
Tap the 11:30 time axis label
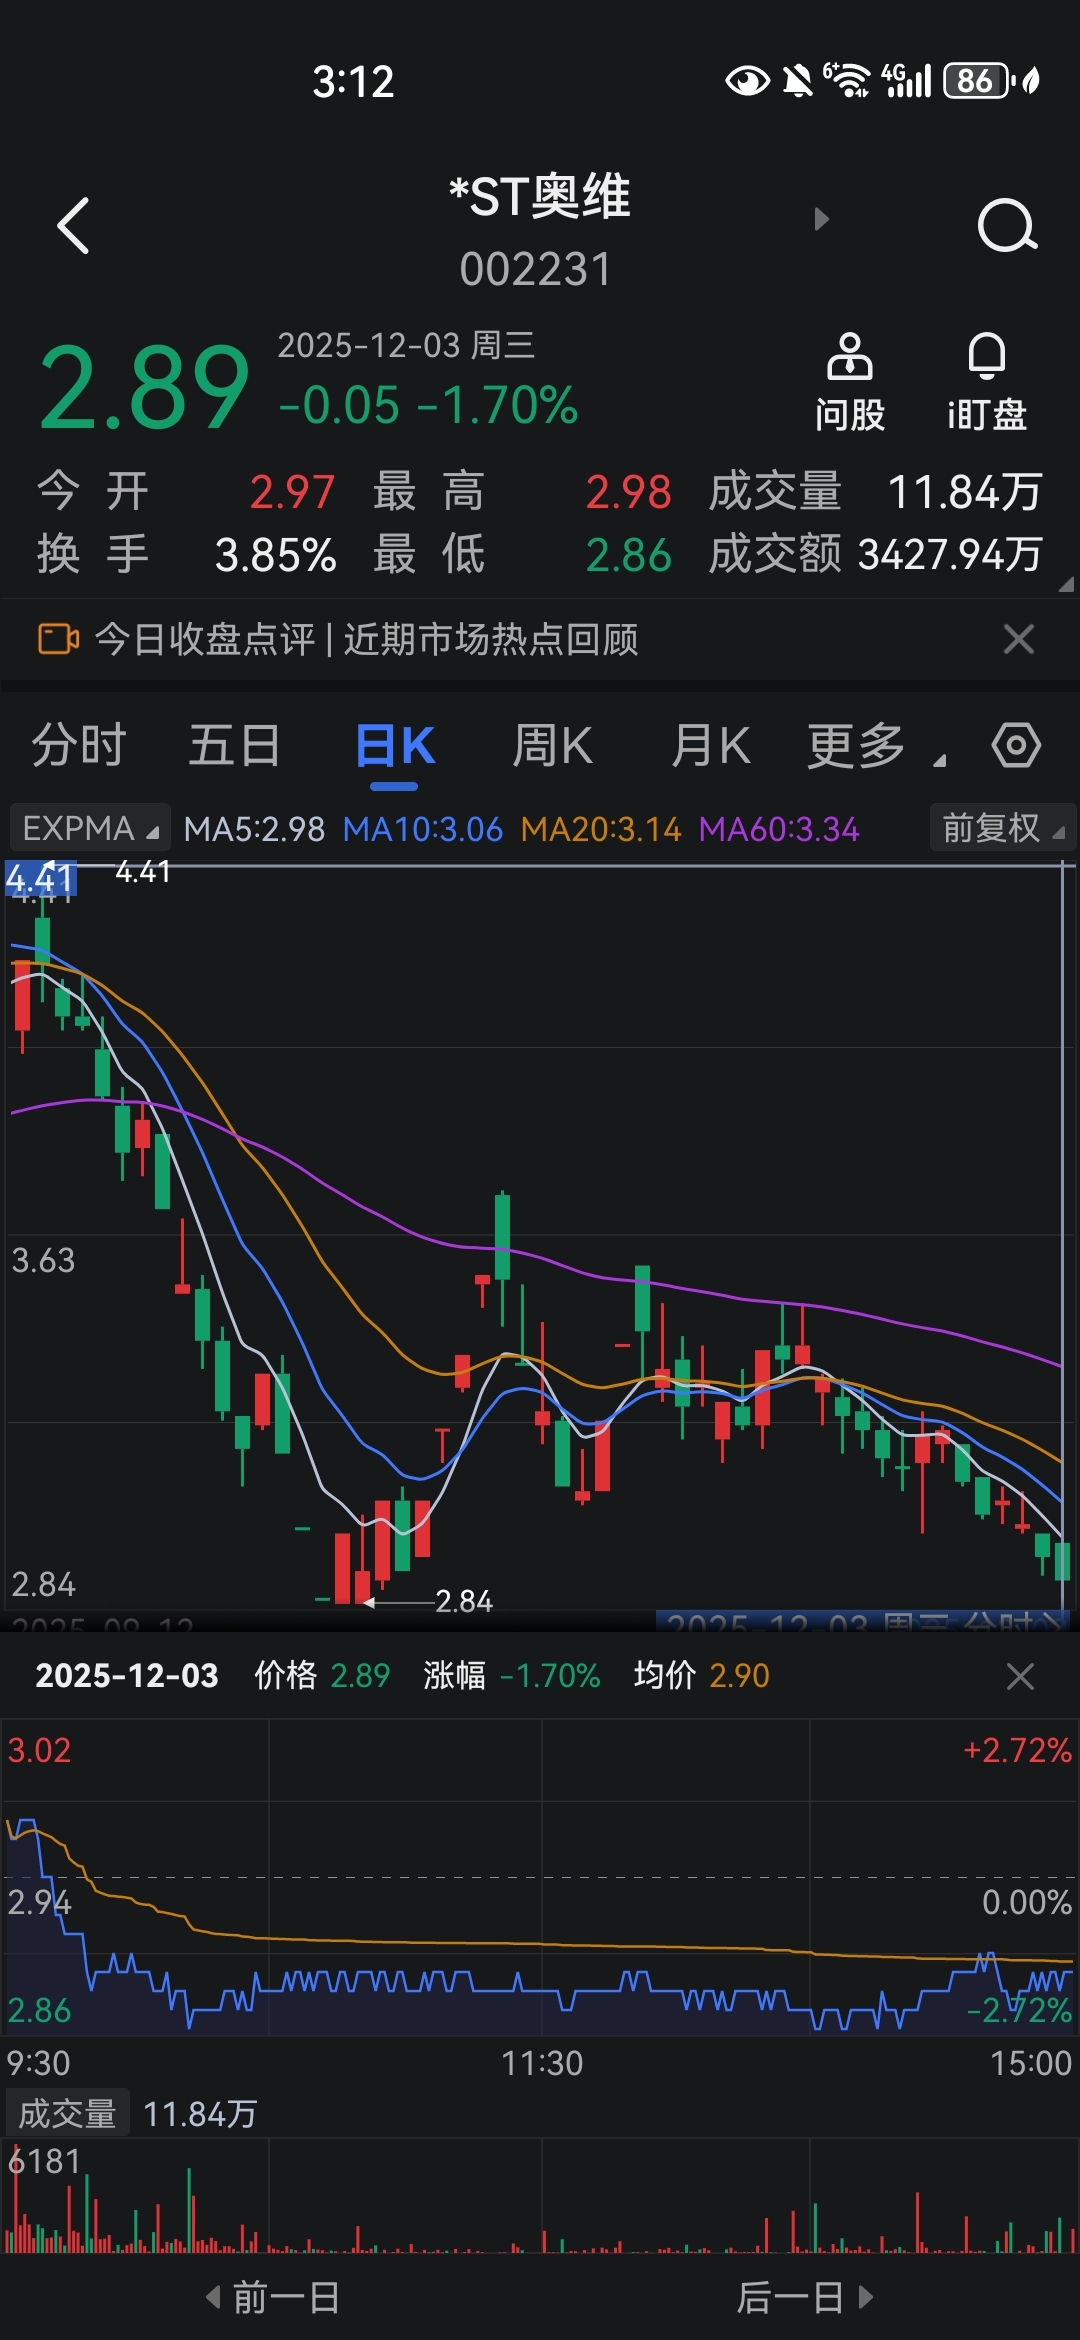[541, 2062]
